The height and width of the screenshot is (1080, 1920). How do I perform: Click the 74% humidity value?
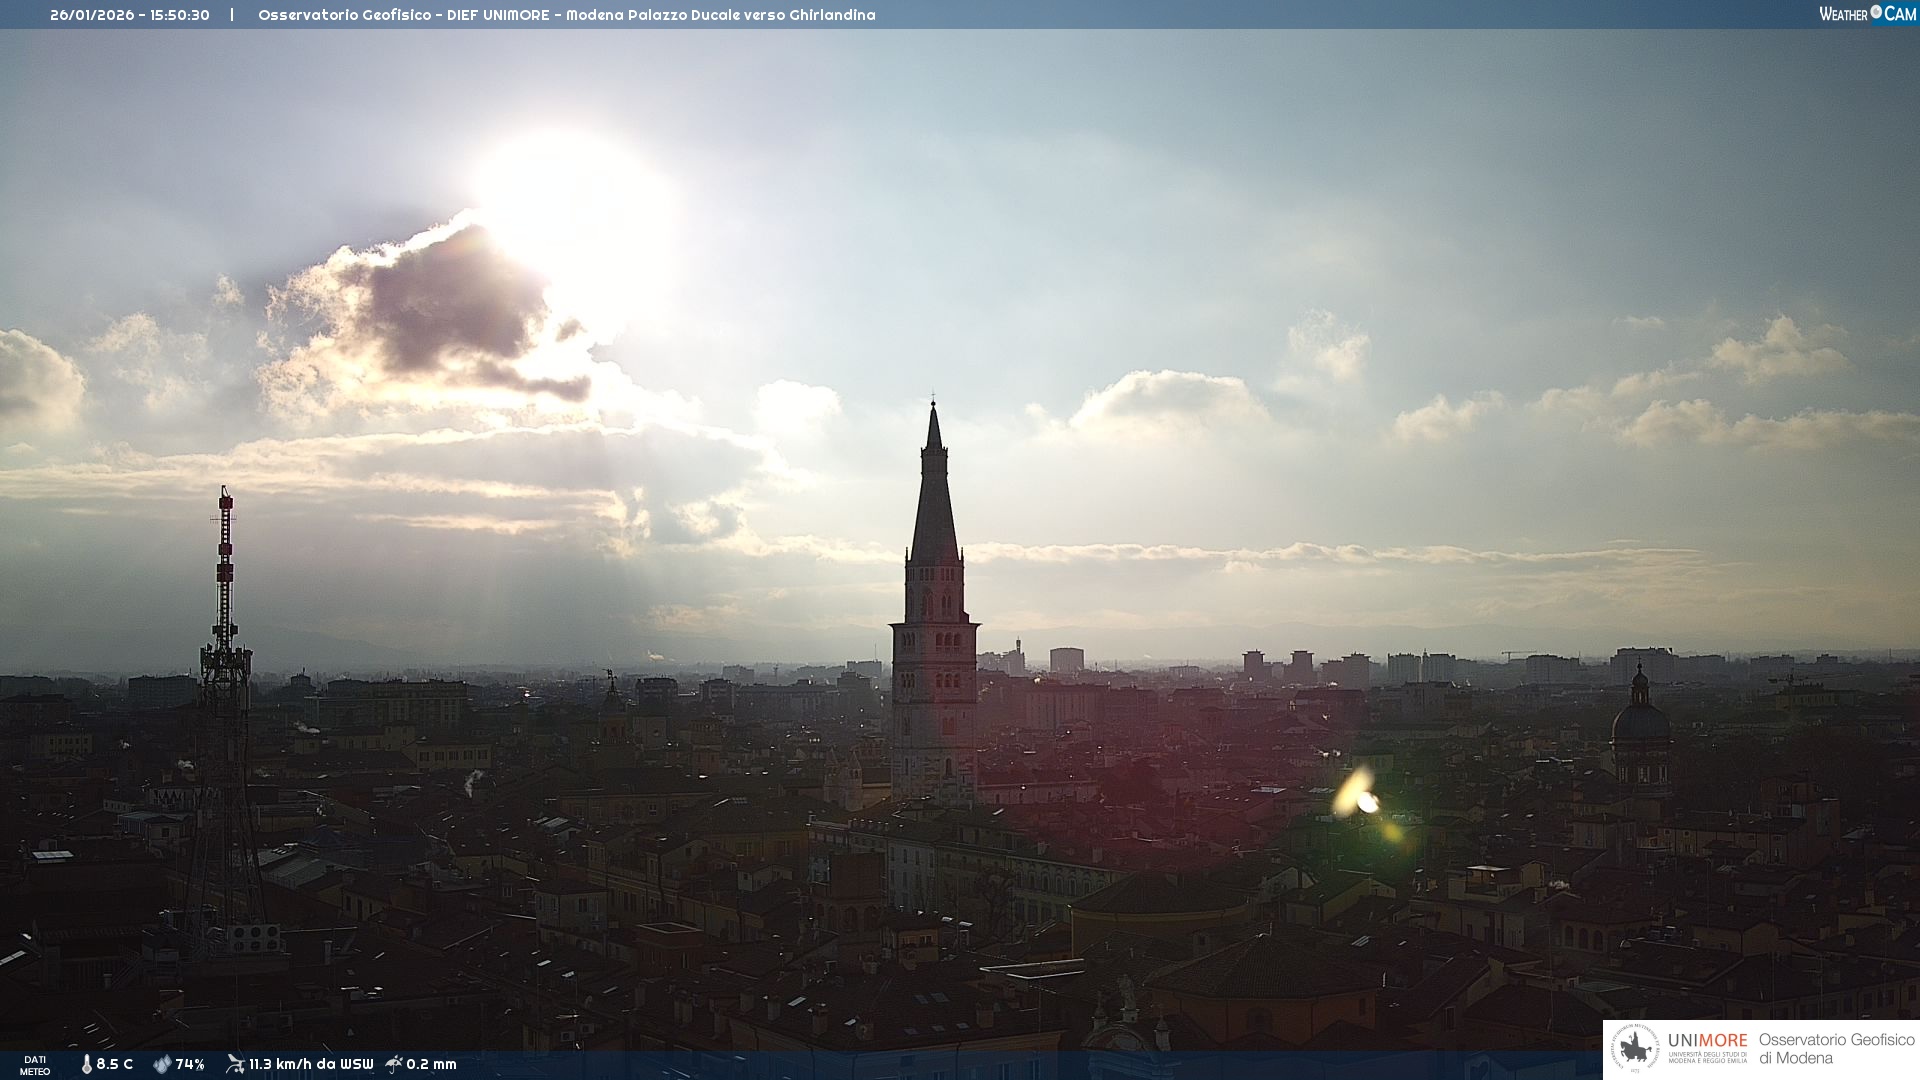click(190, 1064)
